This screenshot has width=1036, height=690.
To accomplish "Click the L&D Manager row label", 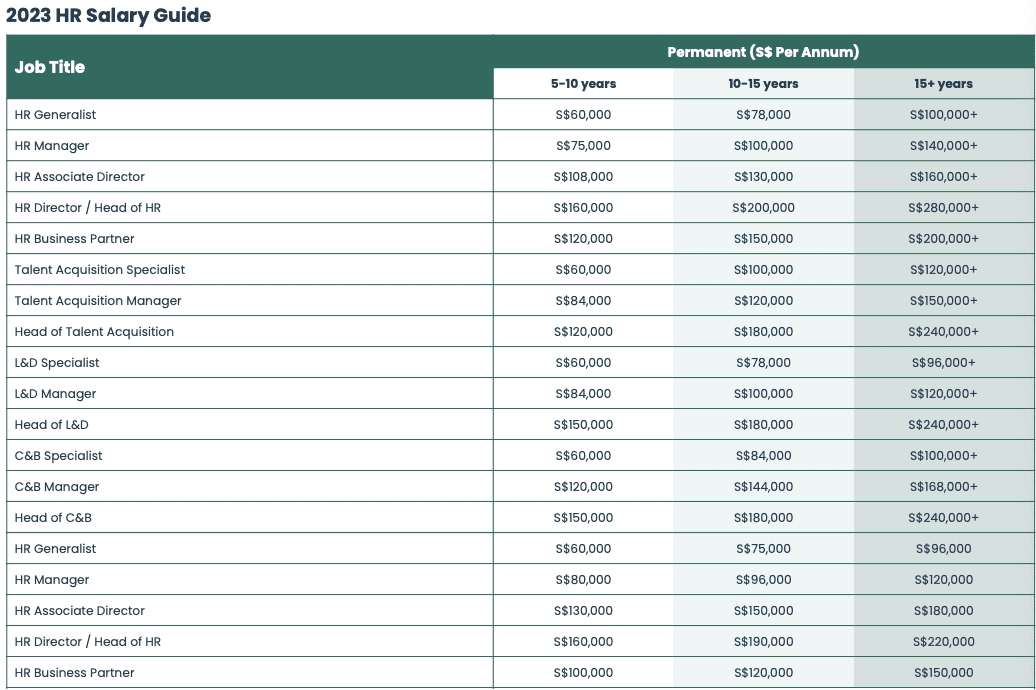I will (55, 394).
